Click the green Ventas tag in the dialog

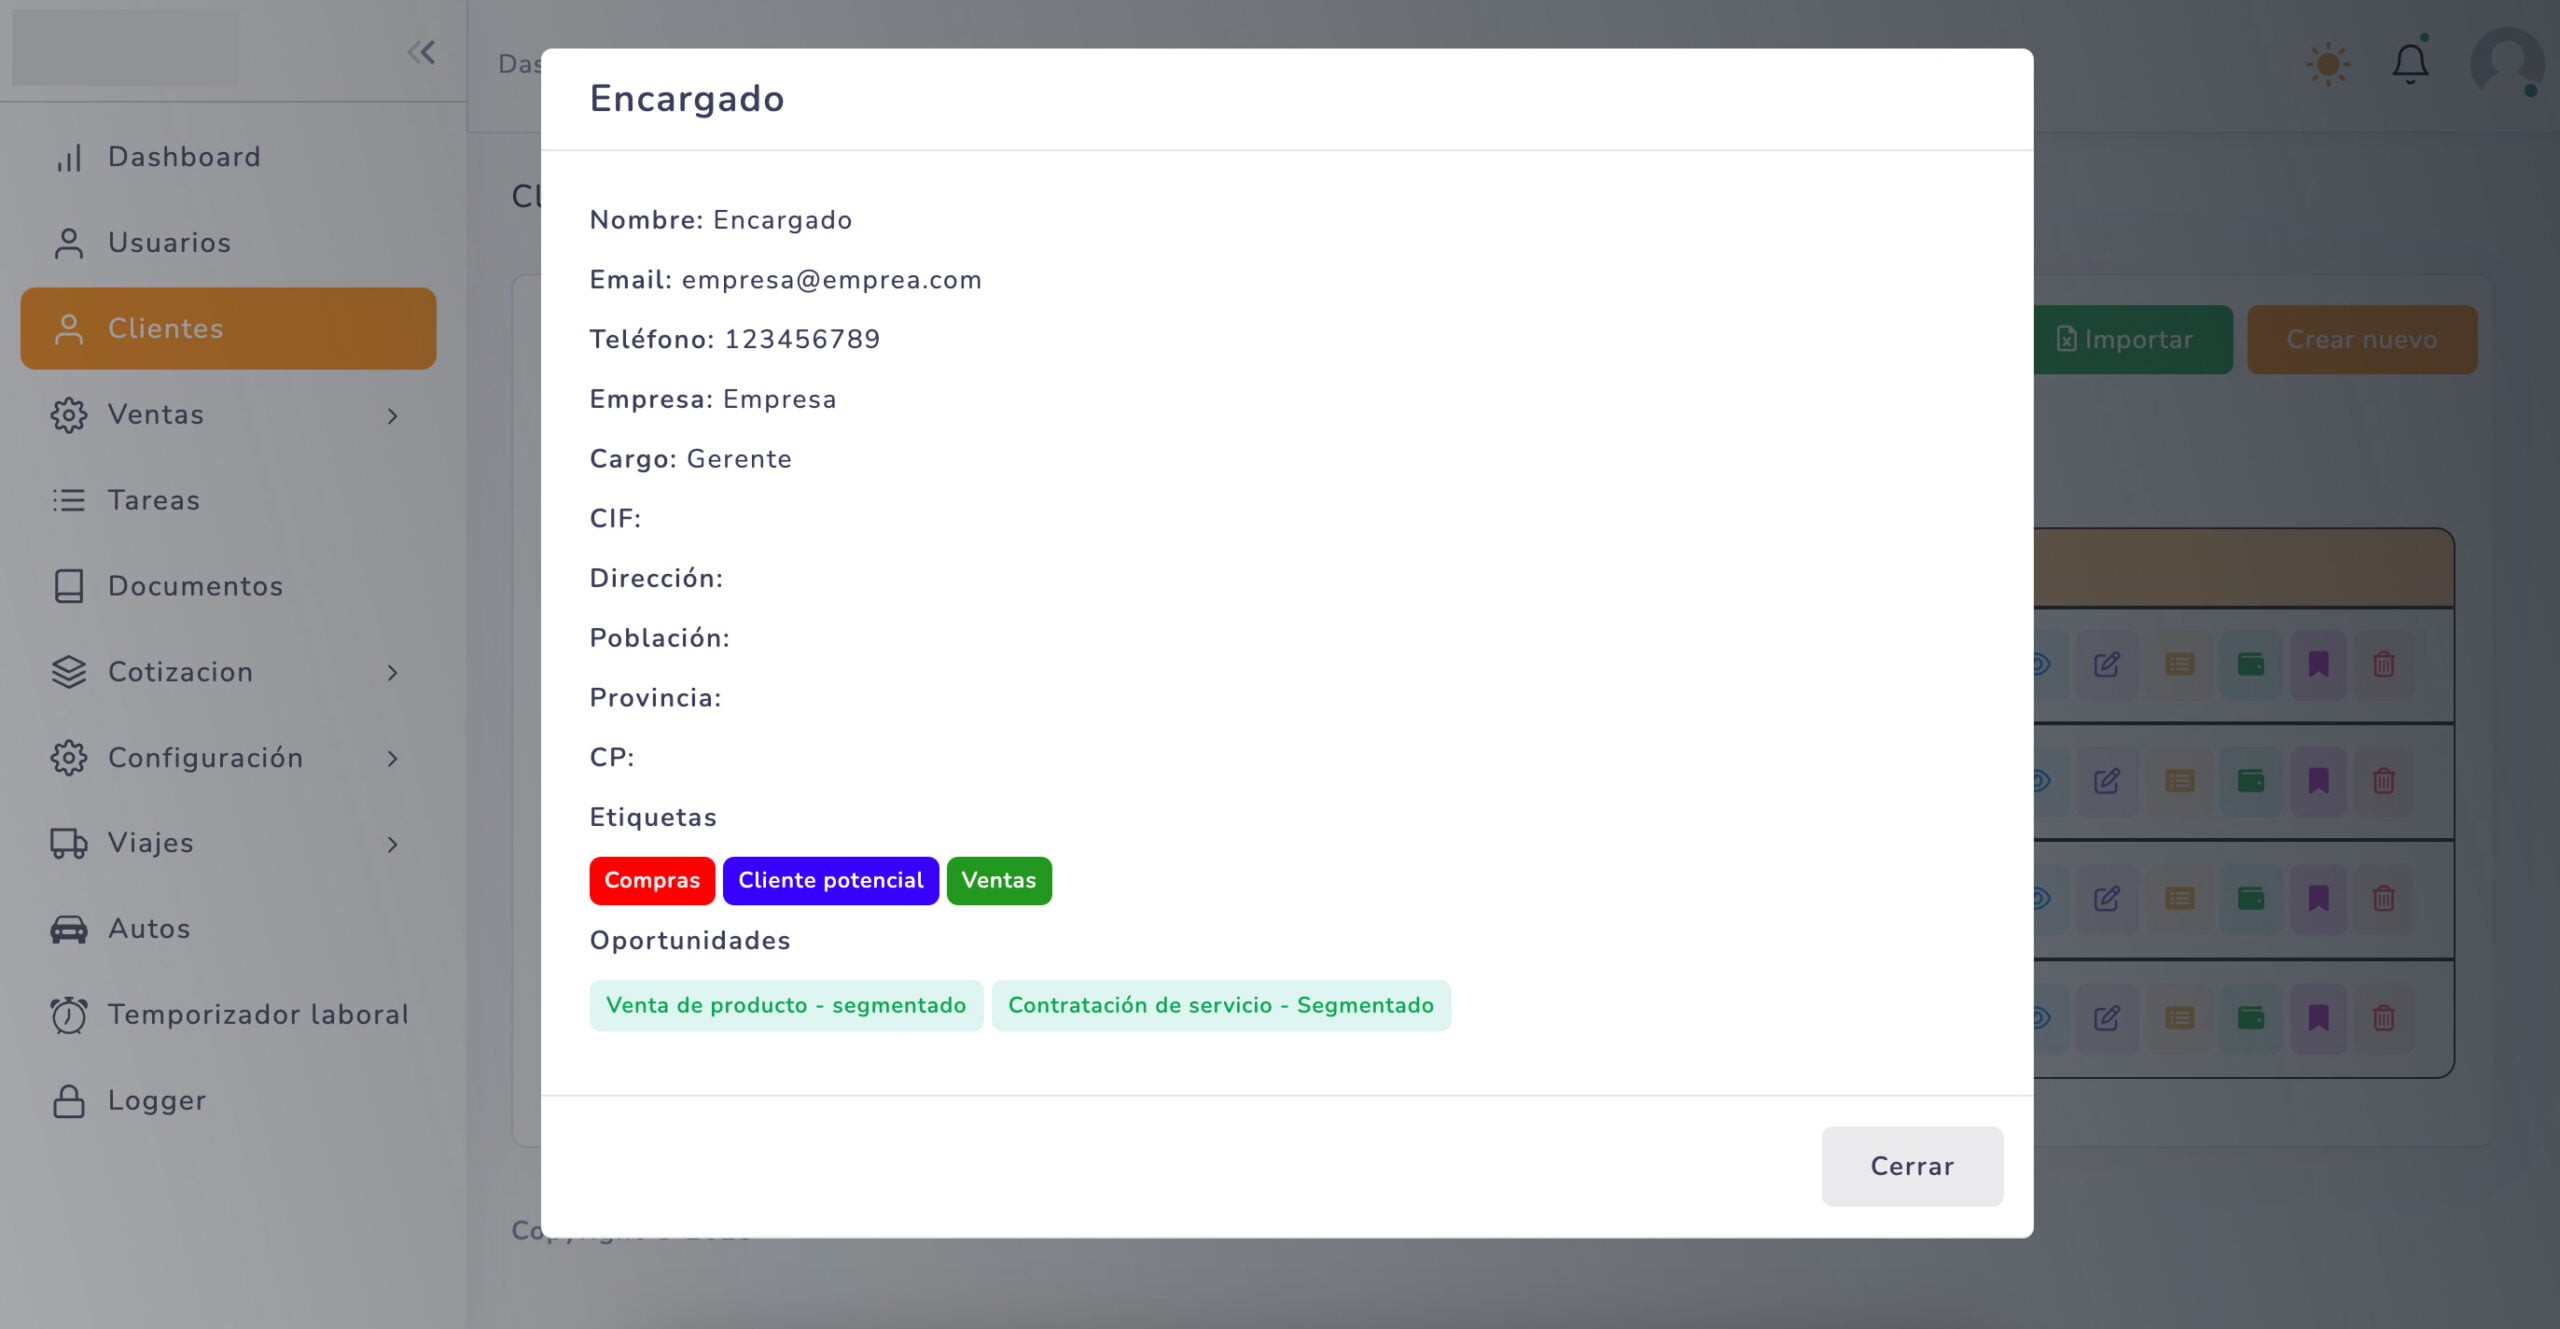click(999, 881)
